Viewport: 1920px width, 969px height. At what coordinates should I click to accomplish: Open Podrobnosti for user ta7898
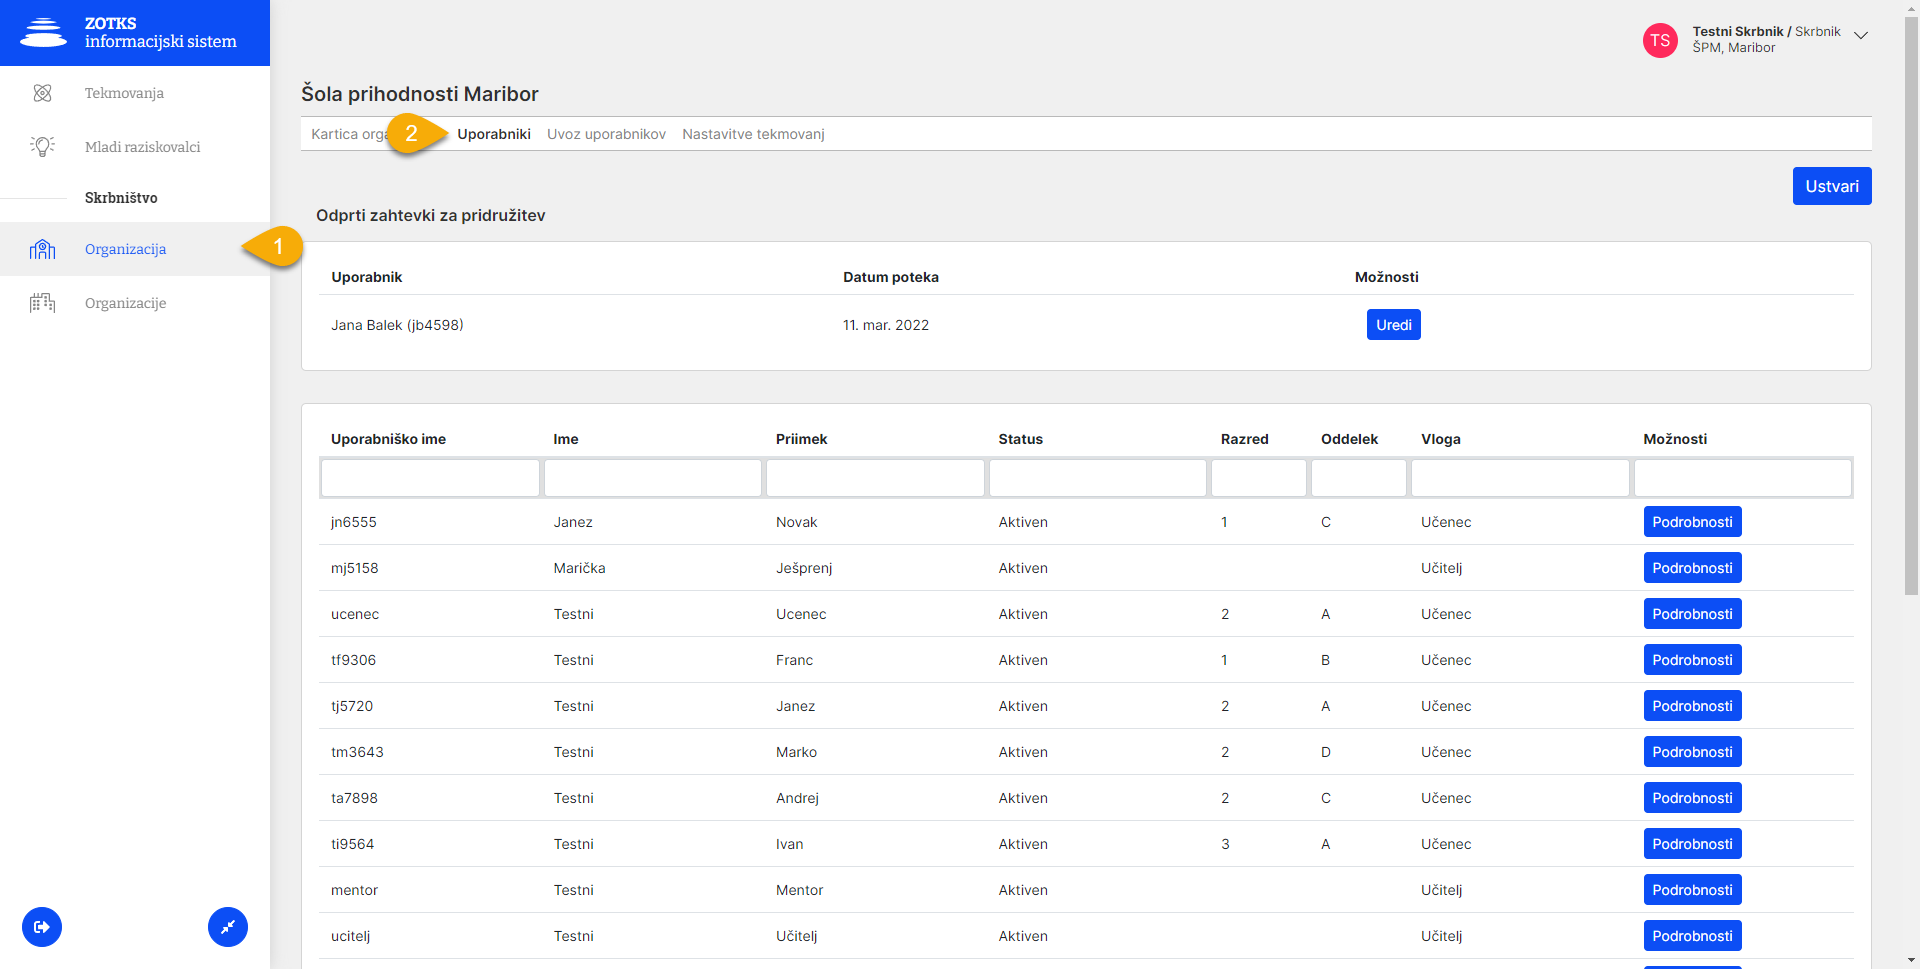(x=1692, y=798)
